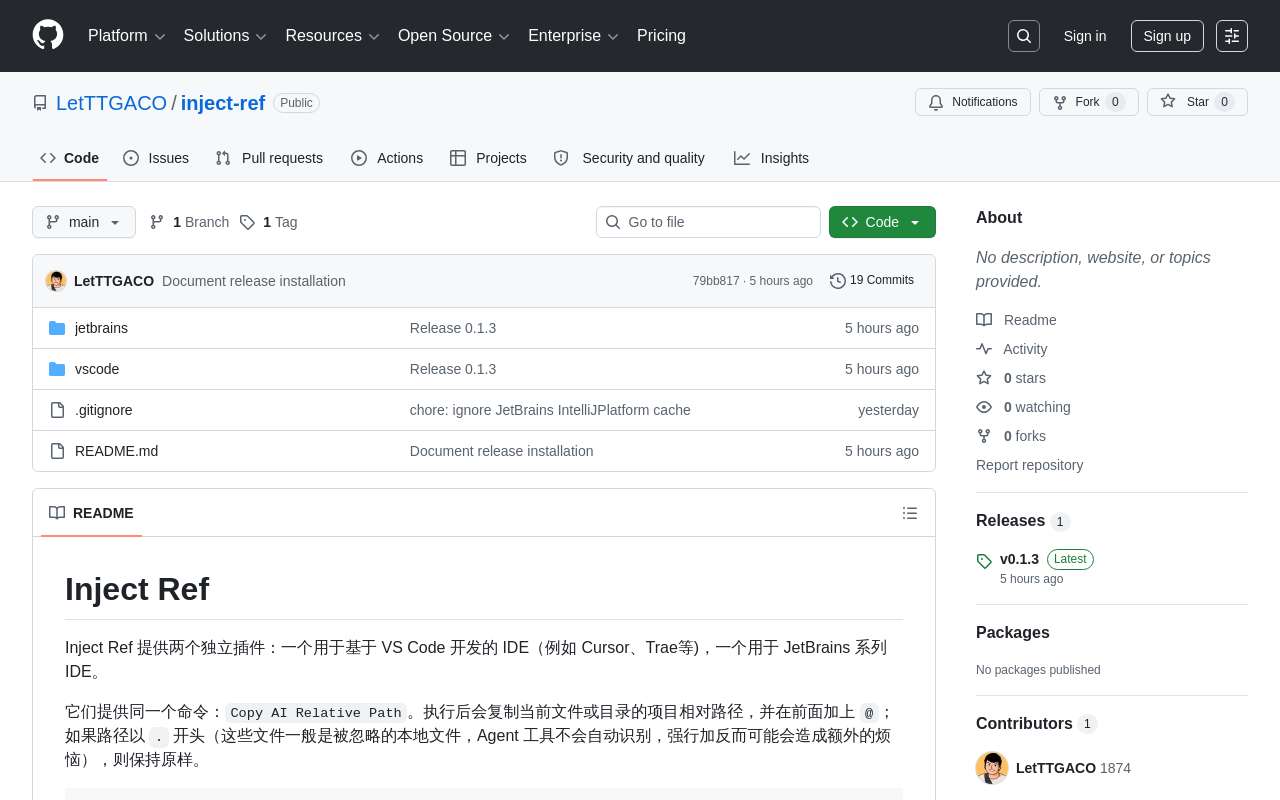The width and height of the screenshot is (1280, 800).
Task: Click the Contributors heading
Action: point(1024,723)
